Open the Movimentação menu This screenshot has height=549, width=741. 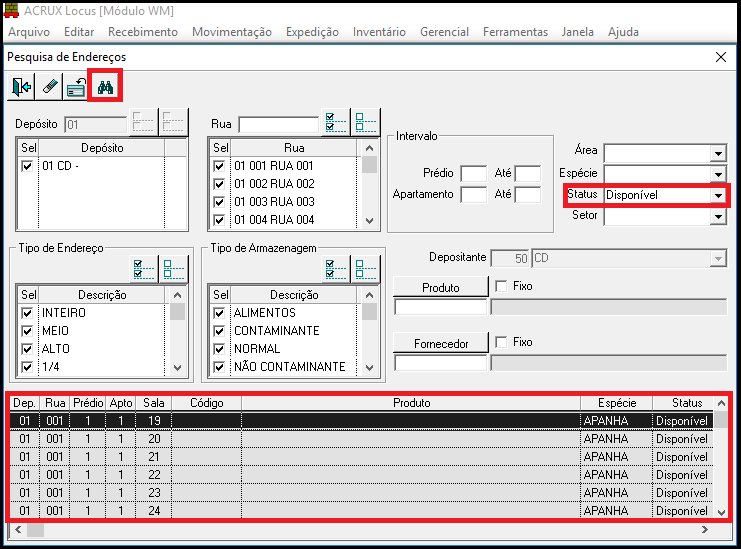pos(232,32)
